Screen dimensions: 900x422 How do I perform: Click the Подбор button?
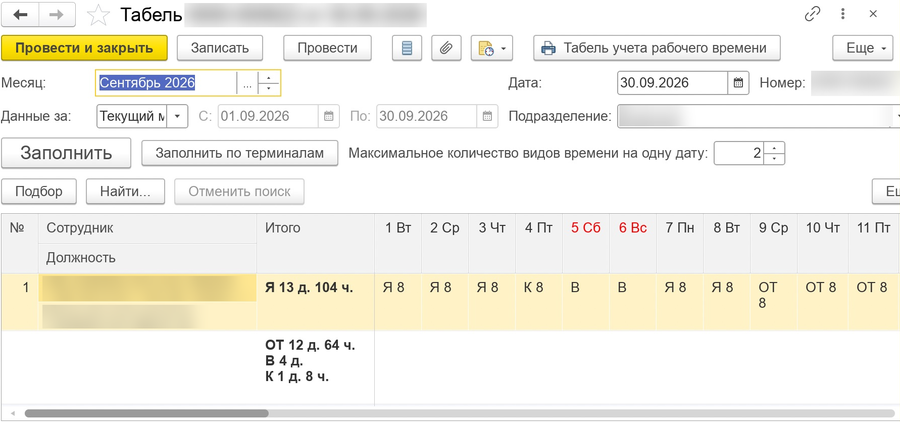(38, 191)
